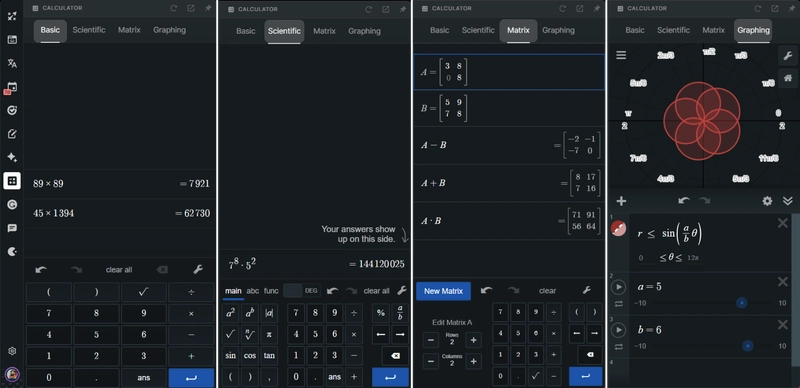Click the wrench icon in Basic panel
This screenshot has height=388, width=800.
point(198,270)
